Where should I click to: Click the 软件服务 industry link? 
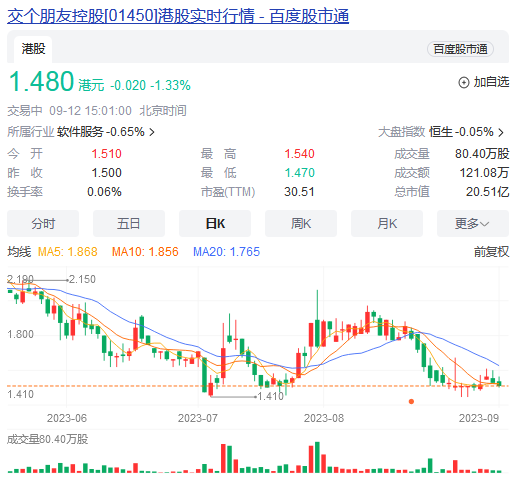coord(80,132)
